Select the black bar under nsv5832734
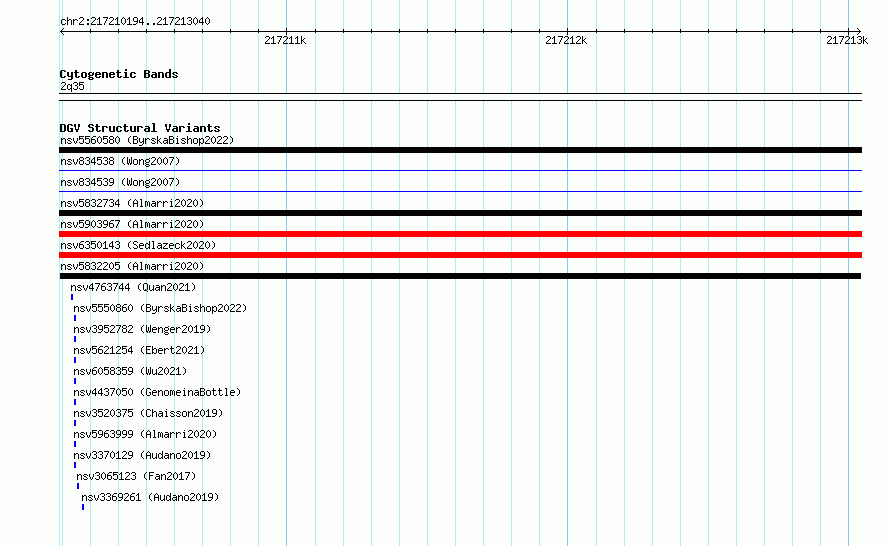This screenshot has height=546, width=890. 460,213
